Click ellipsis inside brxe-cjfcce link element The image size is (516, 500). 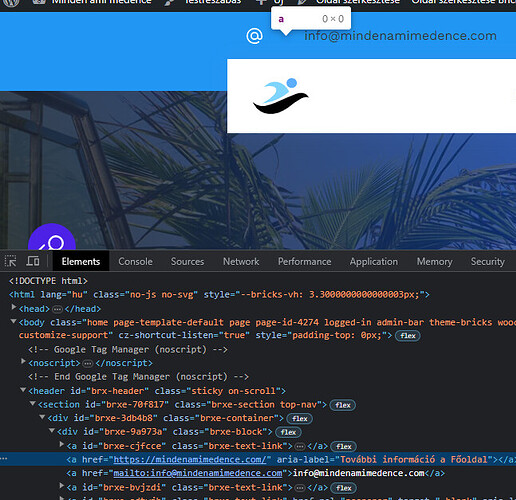[300, 446]
